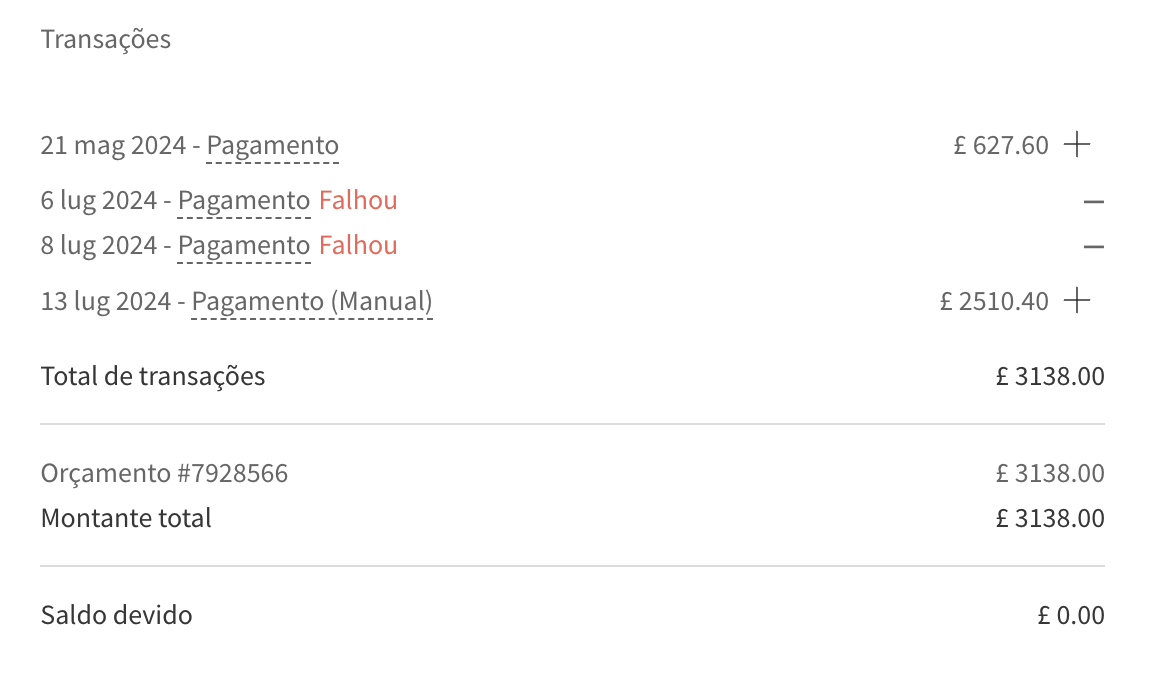Click the Falhou label on the 6 lug payment

358,200
